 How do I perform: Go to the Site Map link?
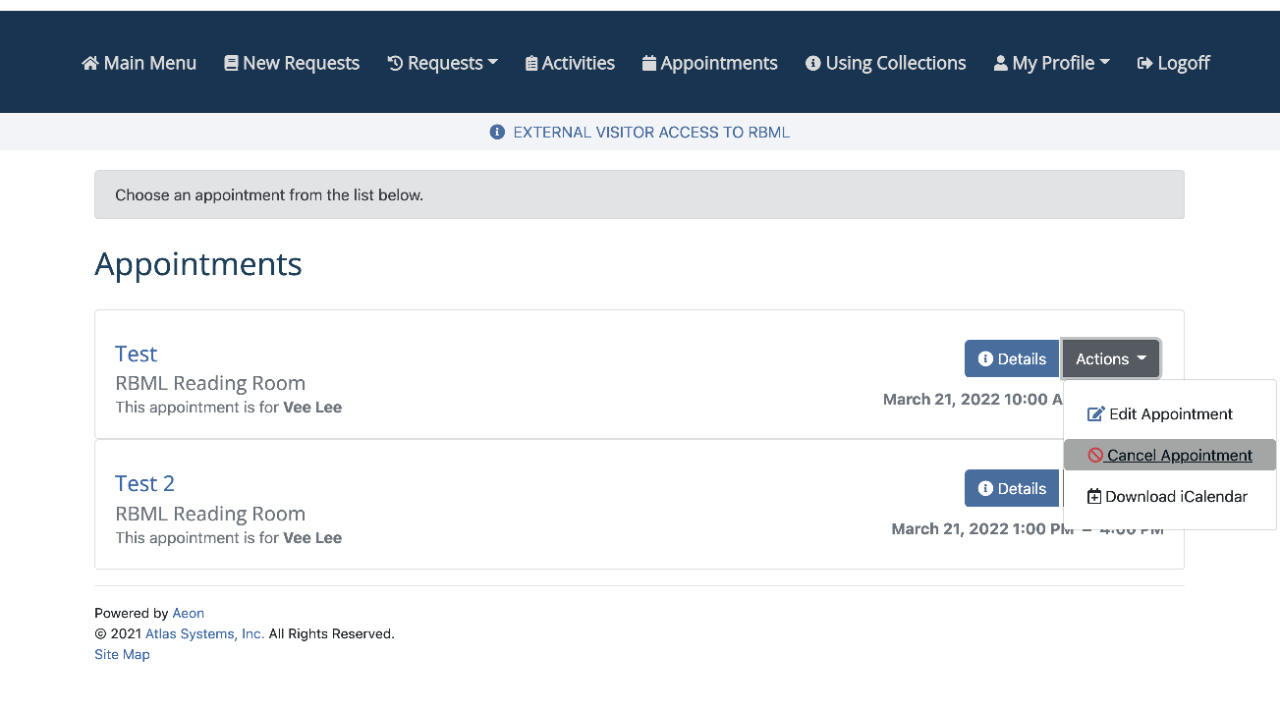tap(122, 655)
